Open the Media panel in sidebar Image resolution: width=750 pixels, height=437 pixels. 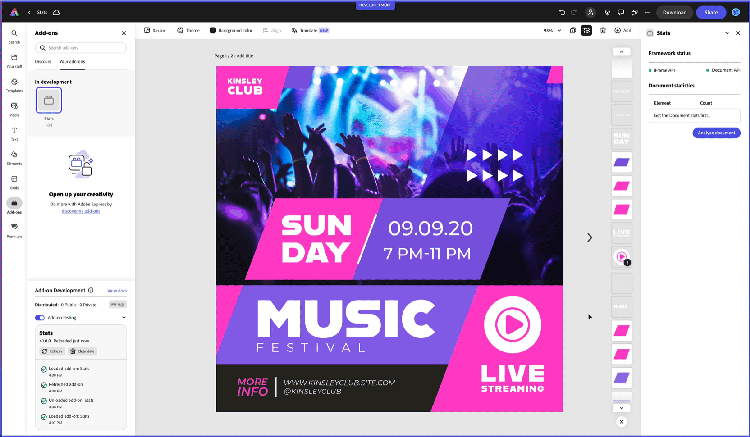(14, 107)
